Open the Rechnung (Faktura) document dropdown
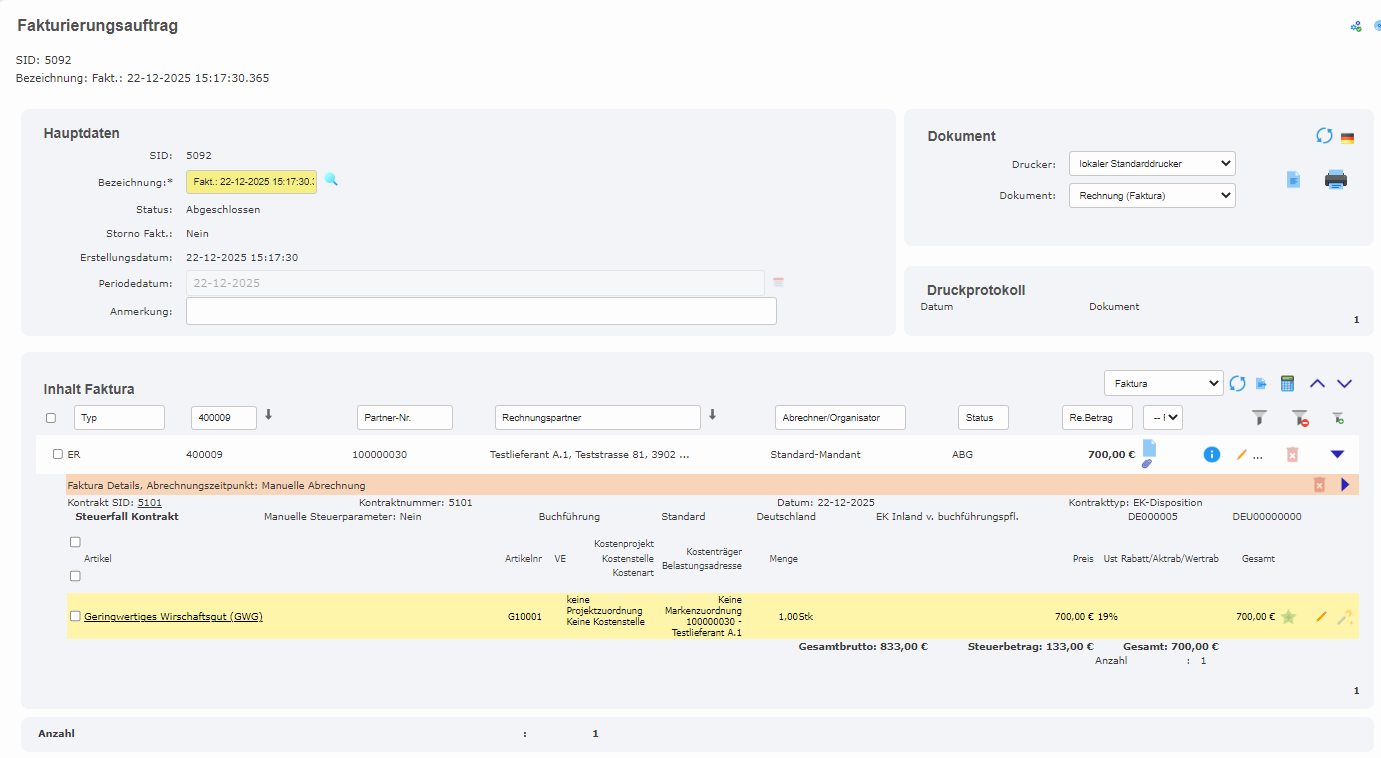 click(1152, 196)
